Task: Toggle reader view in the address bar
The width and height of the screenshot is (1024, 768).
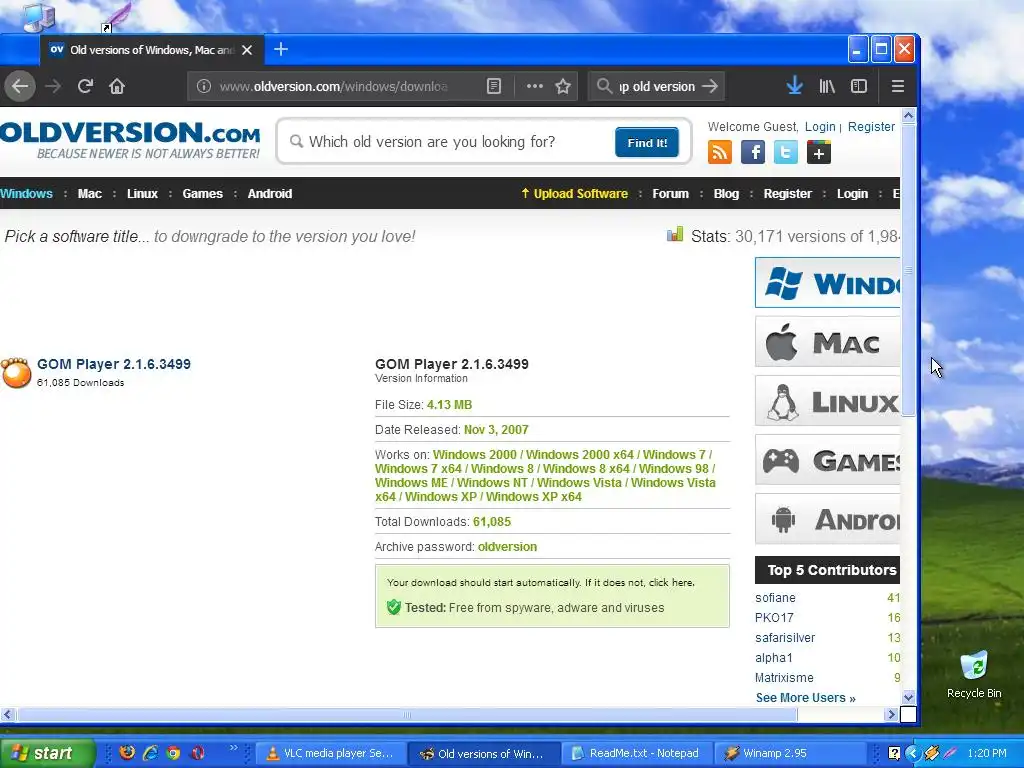Action: click(x=494, y=86)
